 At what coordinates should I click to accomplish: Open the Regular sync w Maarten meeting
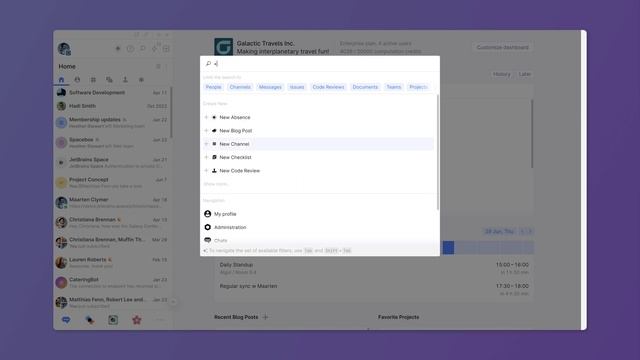pos(374,289)
